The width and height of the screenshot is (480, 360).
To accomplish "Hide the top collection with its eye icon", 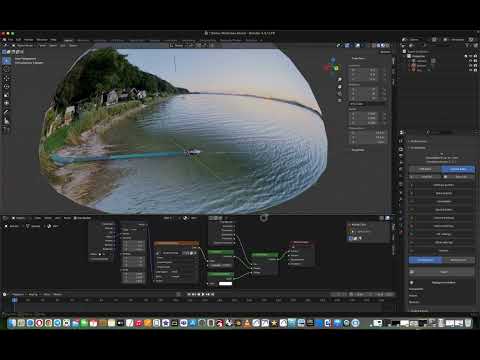I will tap(471, 56).
